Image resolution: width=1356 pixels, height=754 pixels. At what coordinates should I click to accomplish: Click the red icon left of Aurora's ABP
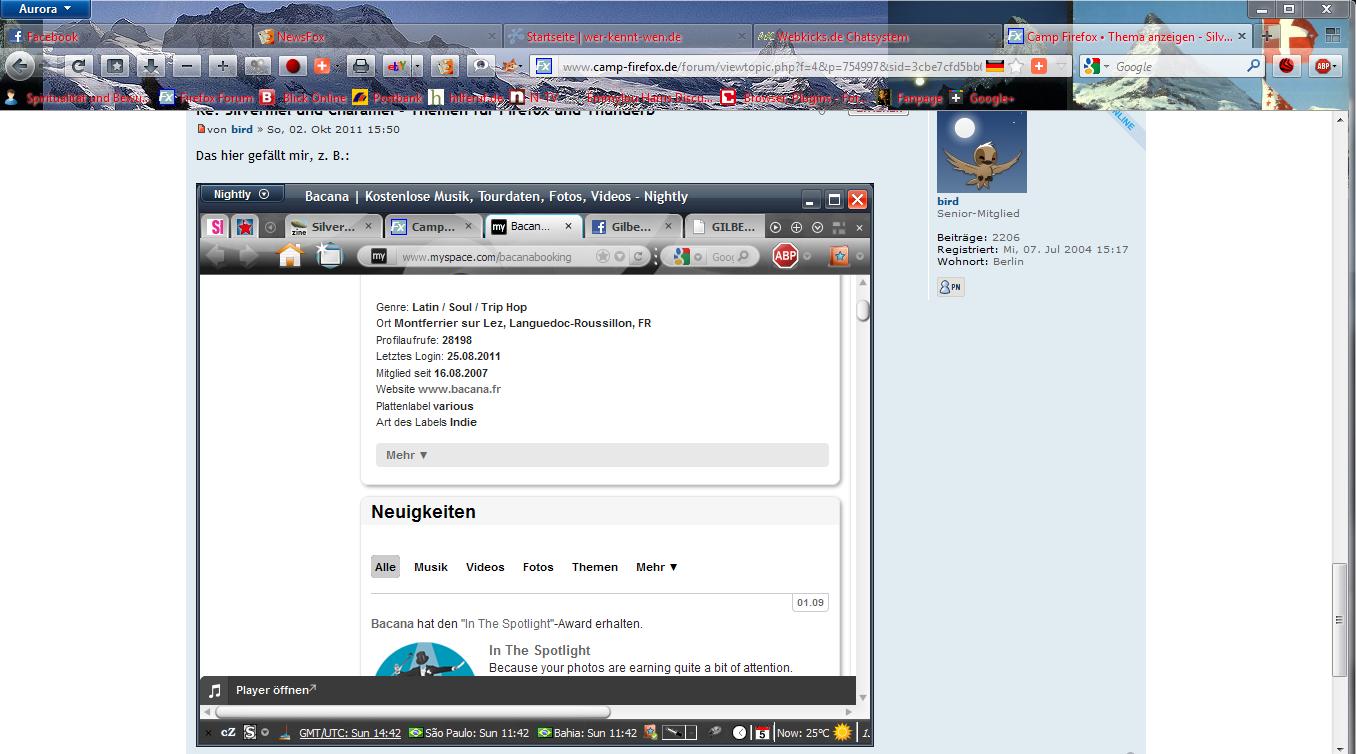(x=1287, y=66)
